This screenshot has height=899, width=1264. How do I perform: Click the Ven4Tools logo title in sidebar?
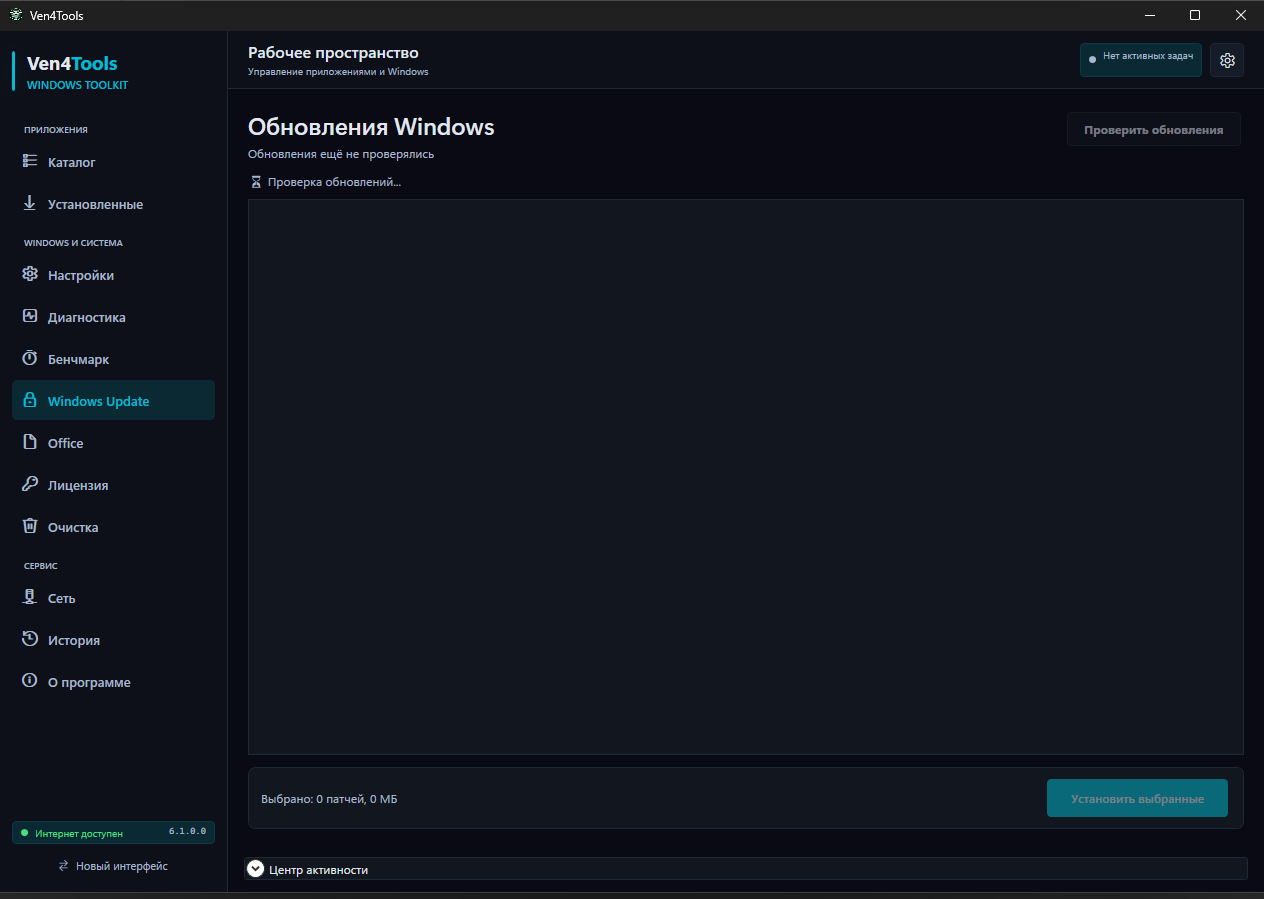(x=72, y=63)
